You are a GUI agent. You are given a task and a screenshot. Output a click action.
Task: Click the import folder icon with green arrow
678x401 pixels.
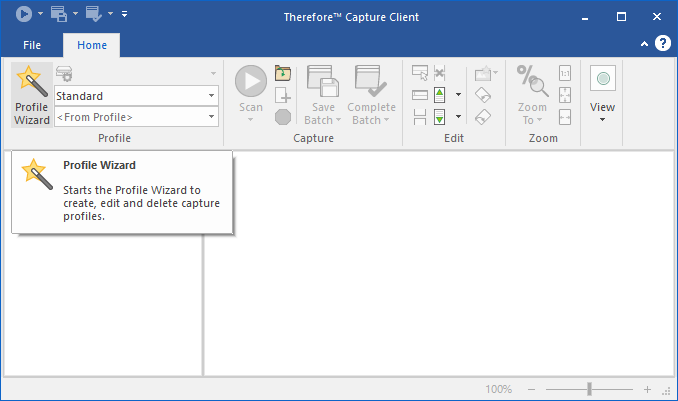click(283, 73)
